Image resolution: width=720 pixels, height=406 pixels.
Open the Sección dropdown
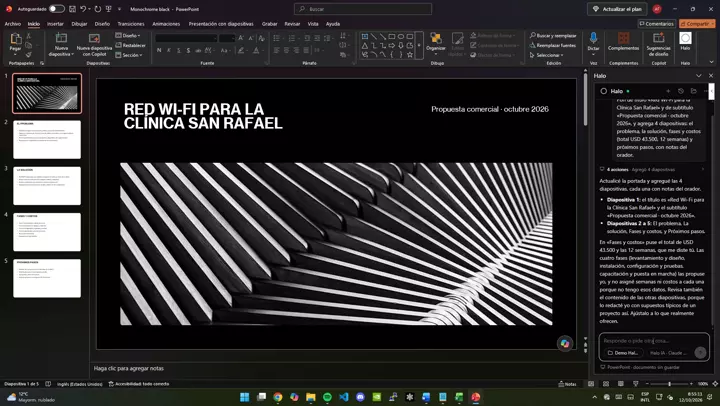tap(129, 55)
